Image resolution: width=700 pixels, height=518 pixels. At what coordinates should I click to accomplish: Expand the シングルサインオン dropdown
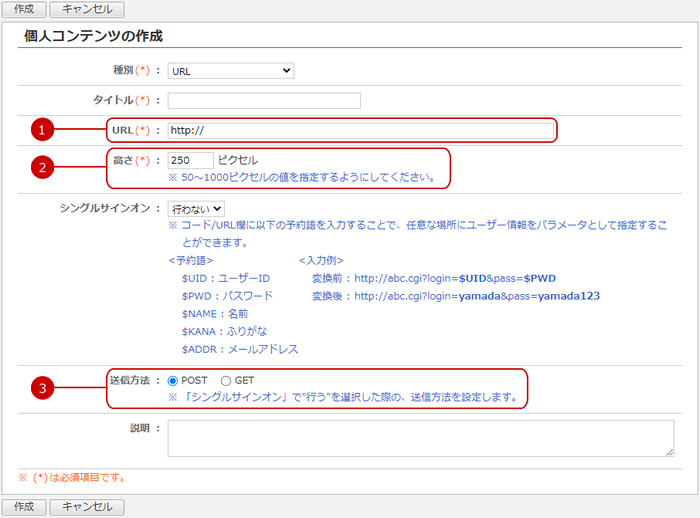coord(196,209)
